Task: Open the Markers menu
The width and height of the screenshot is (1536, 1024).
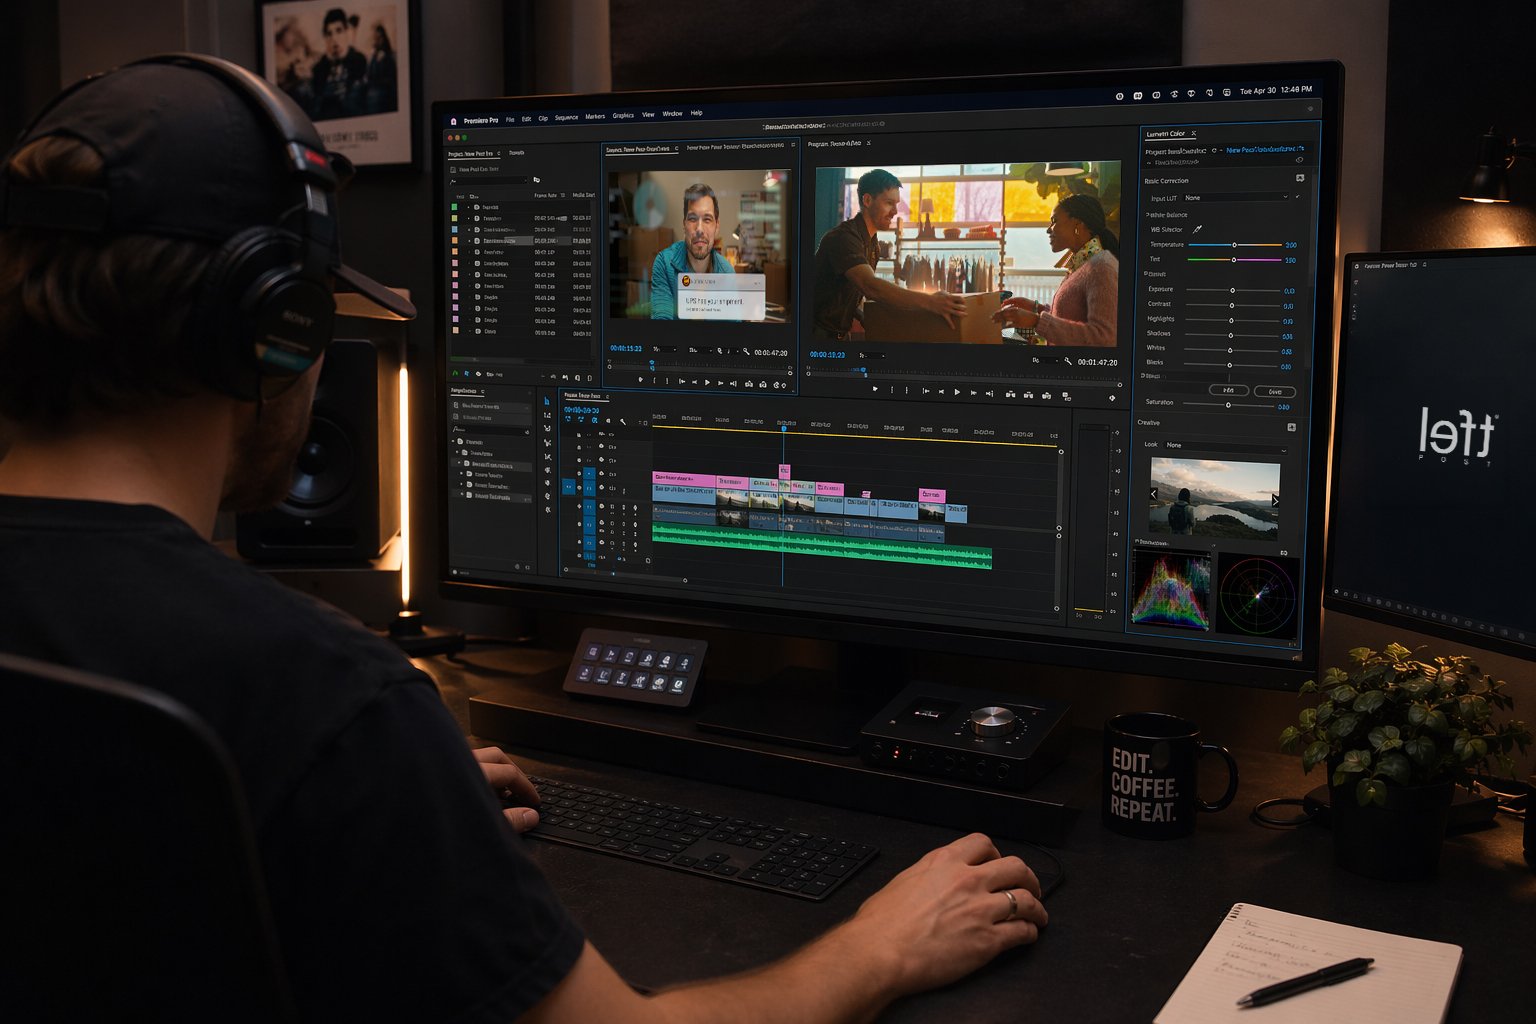Action: pos(595,117)
